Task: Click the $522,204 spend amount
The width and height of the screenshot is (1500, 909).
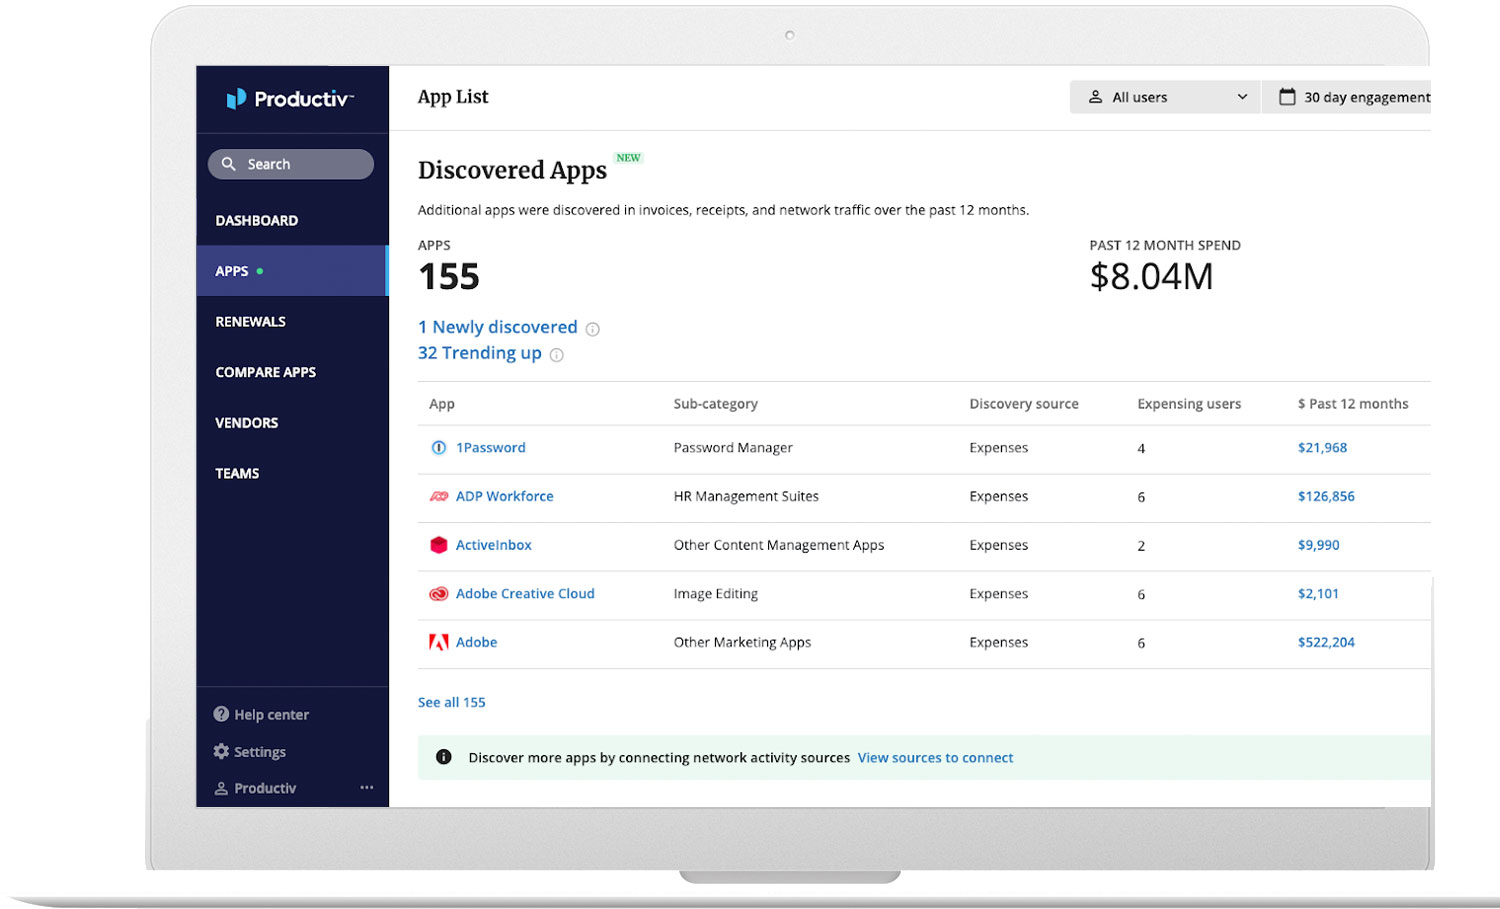Action: (1326, 642)
